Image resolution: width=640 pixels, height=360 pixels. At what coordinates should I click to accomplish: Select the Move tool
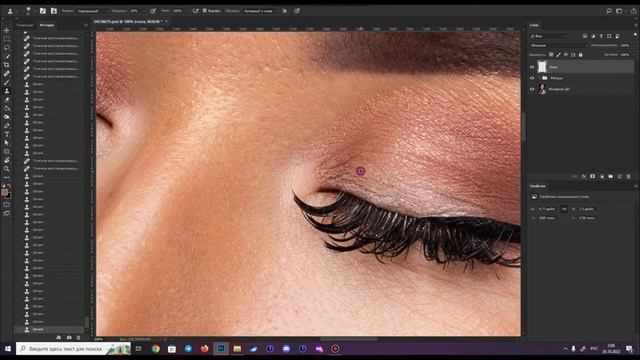point(7,31)
